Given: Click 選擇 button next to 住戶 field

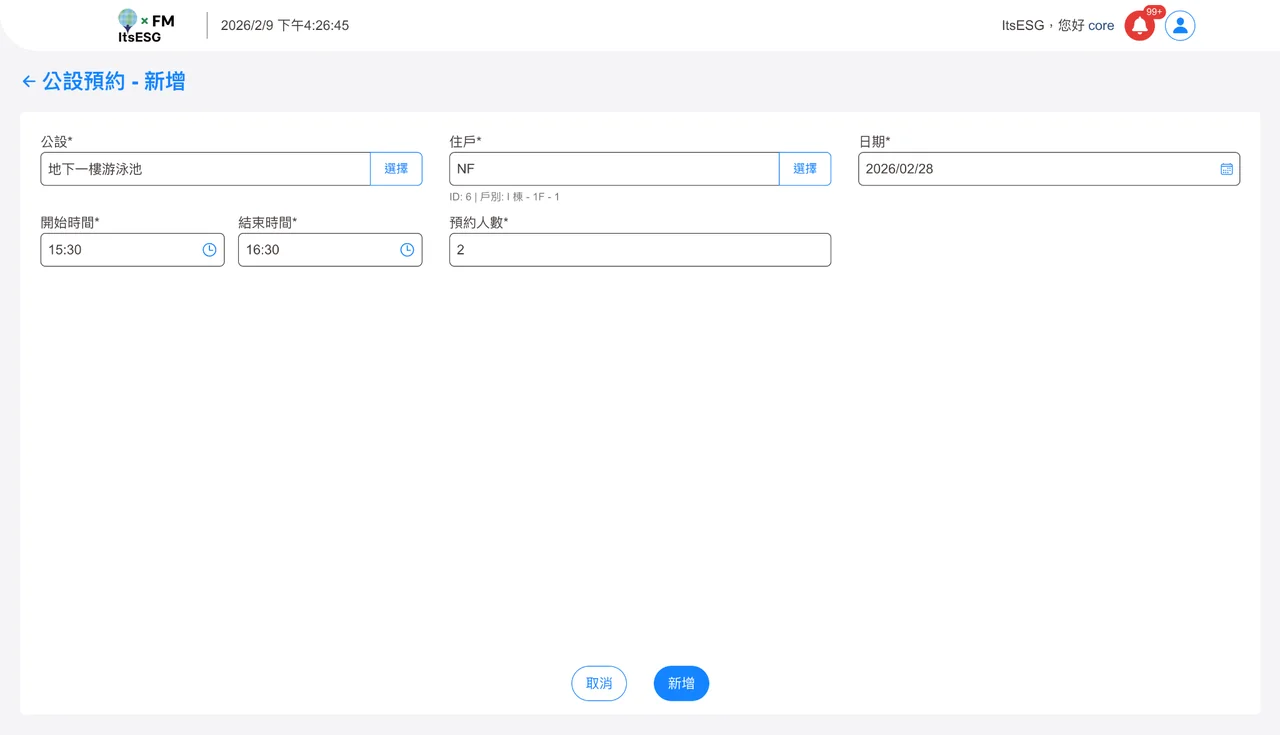Looking at the screenshot, I should [x=805, y=169].
